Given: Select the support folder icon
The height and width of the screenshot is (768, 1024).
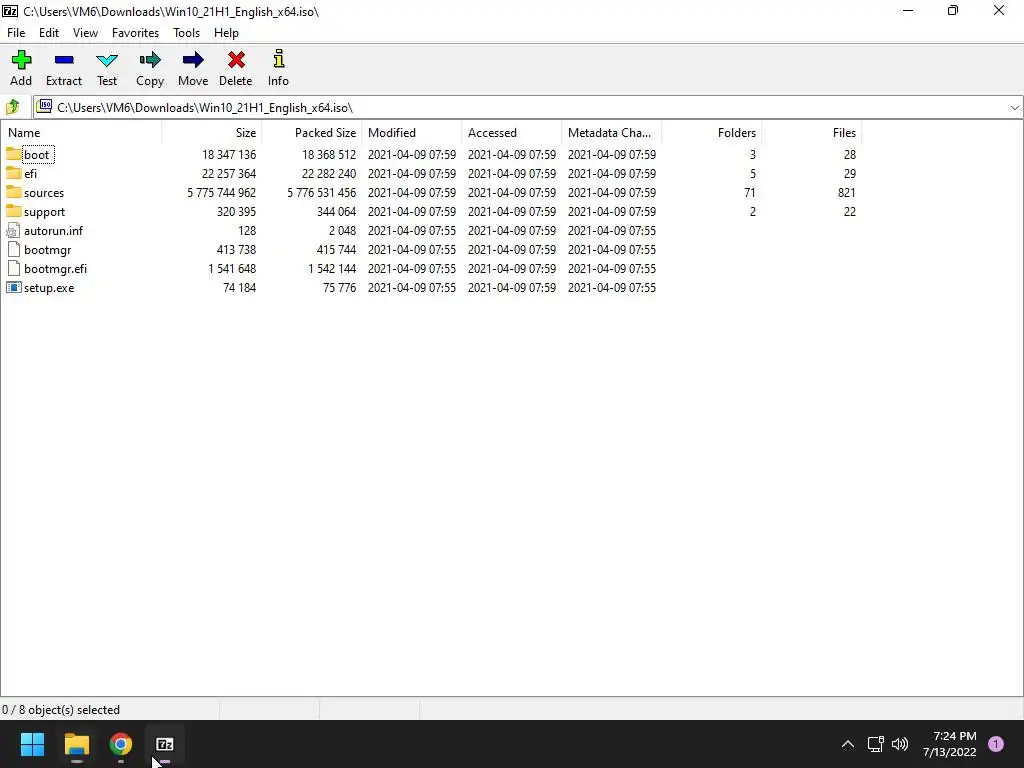Looking at the screenshot, I should (13, 211).
